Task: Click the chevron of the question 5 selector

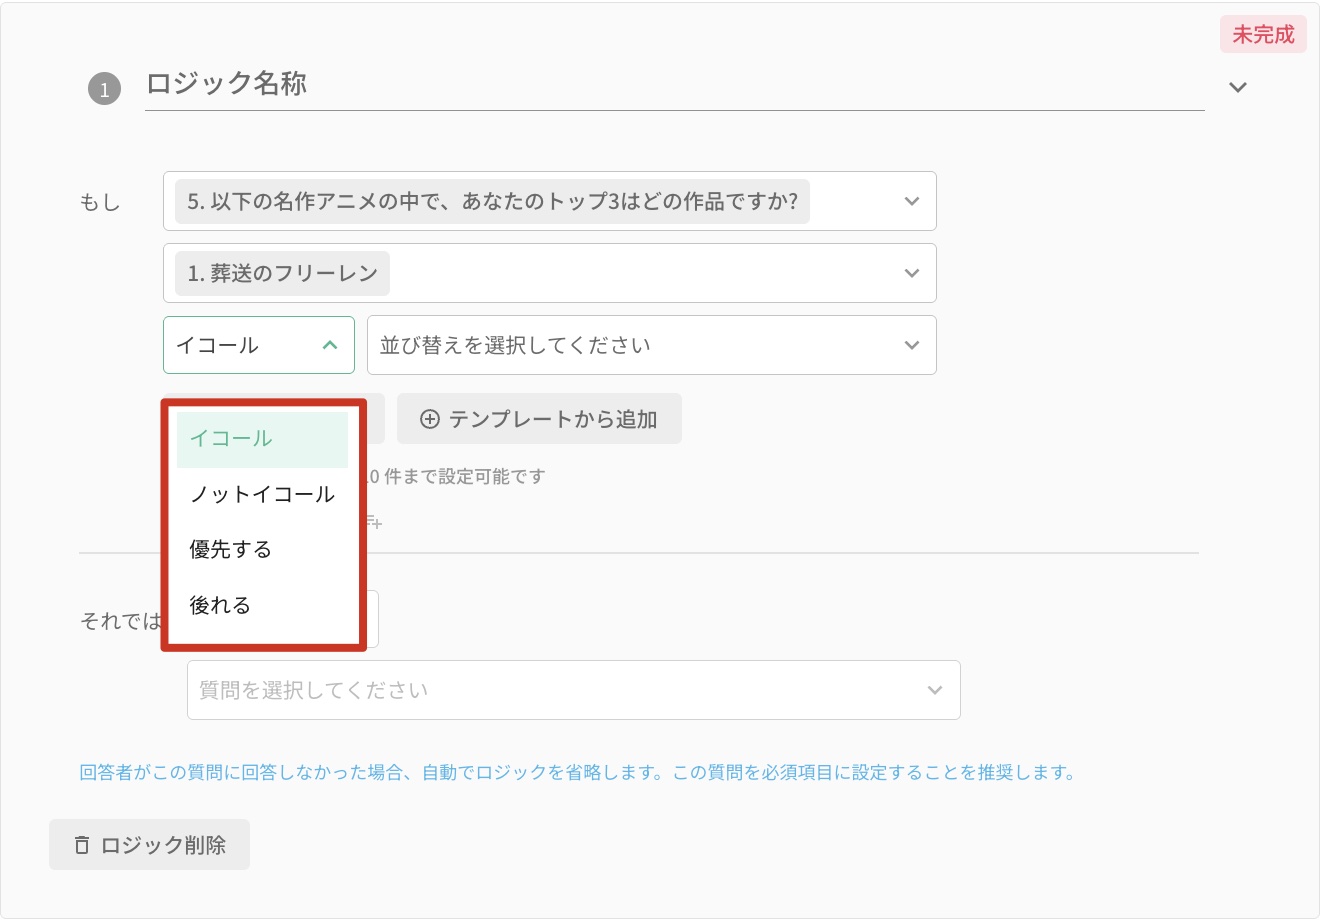Action: [911, 202]
